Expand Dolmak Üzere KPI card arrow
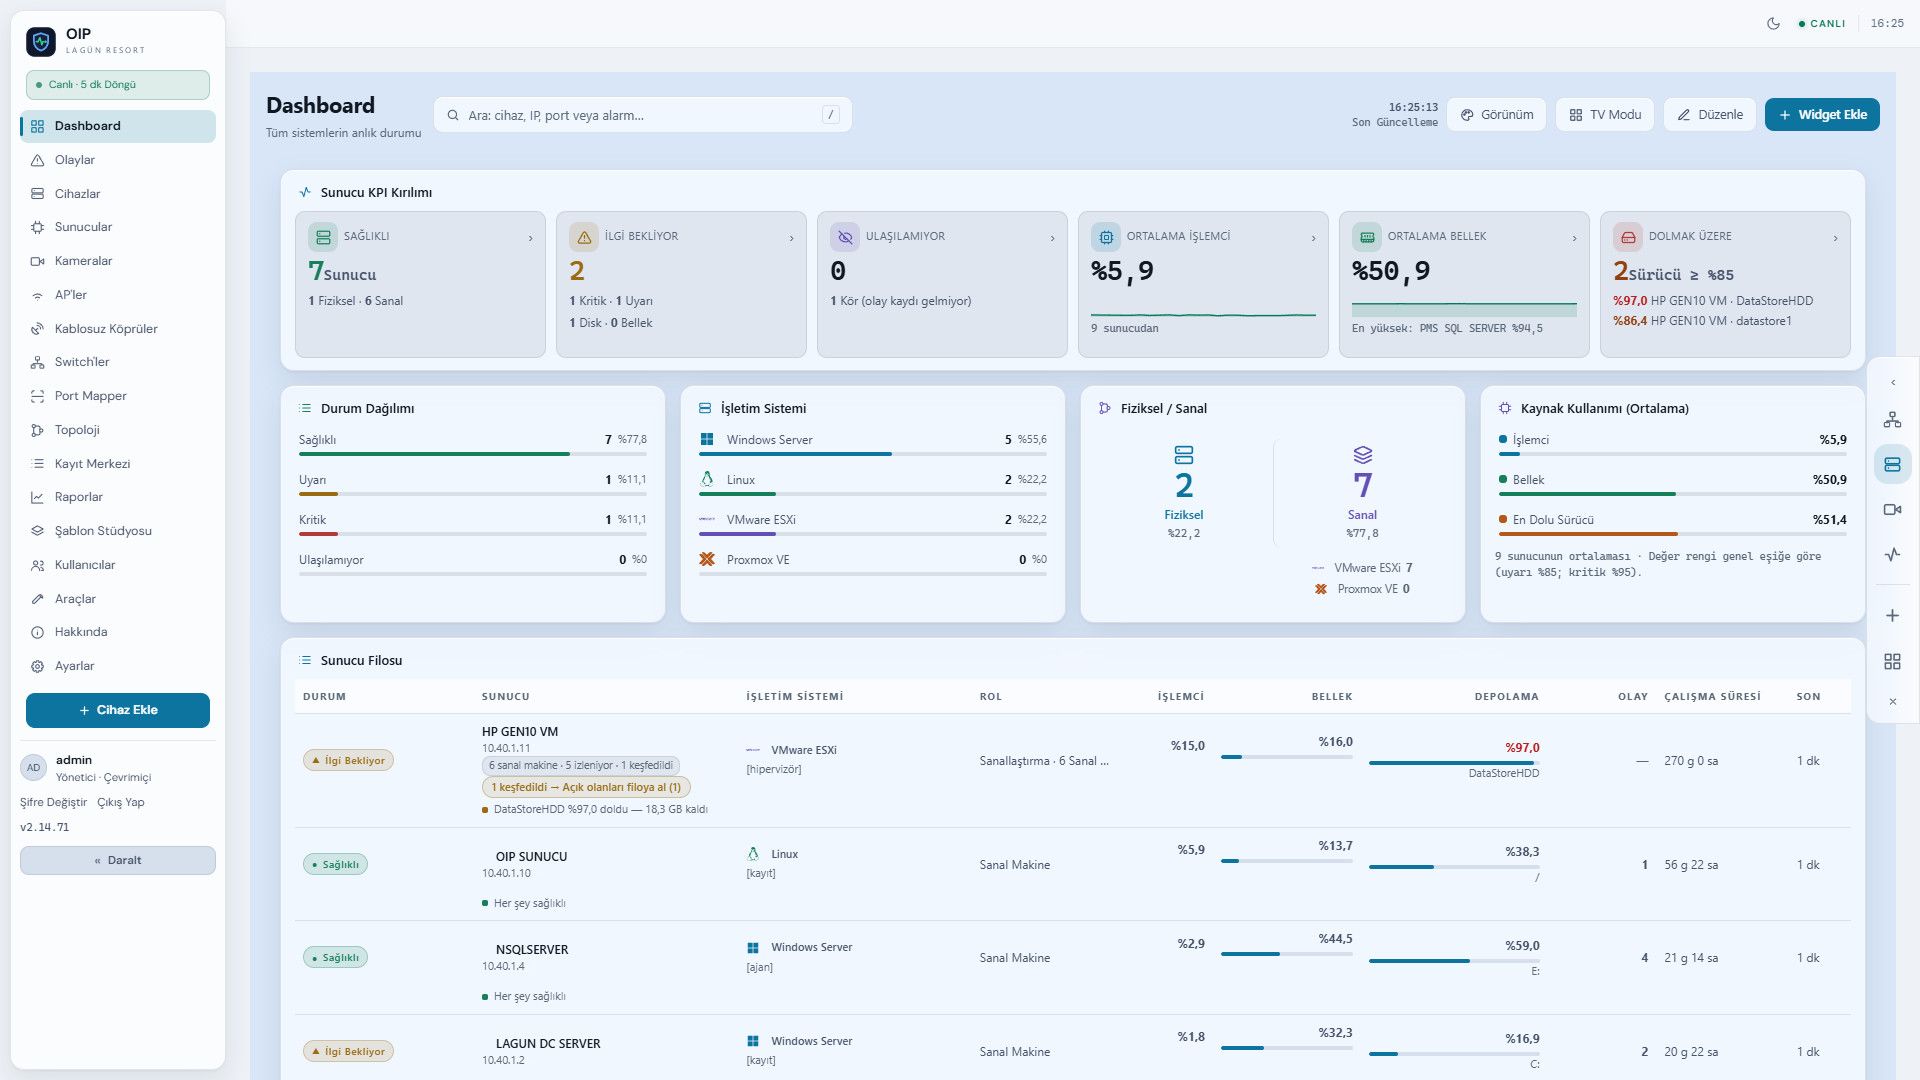Screen dimensions: 1920x1080 point(1835,238)
